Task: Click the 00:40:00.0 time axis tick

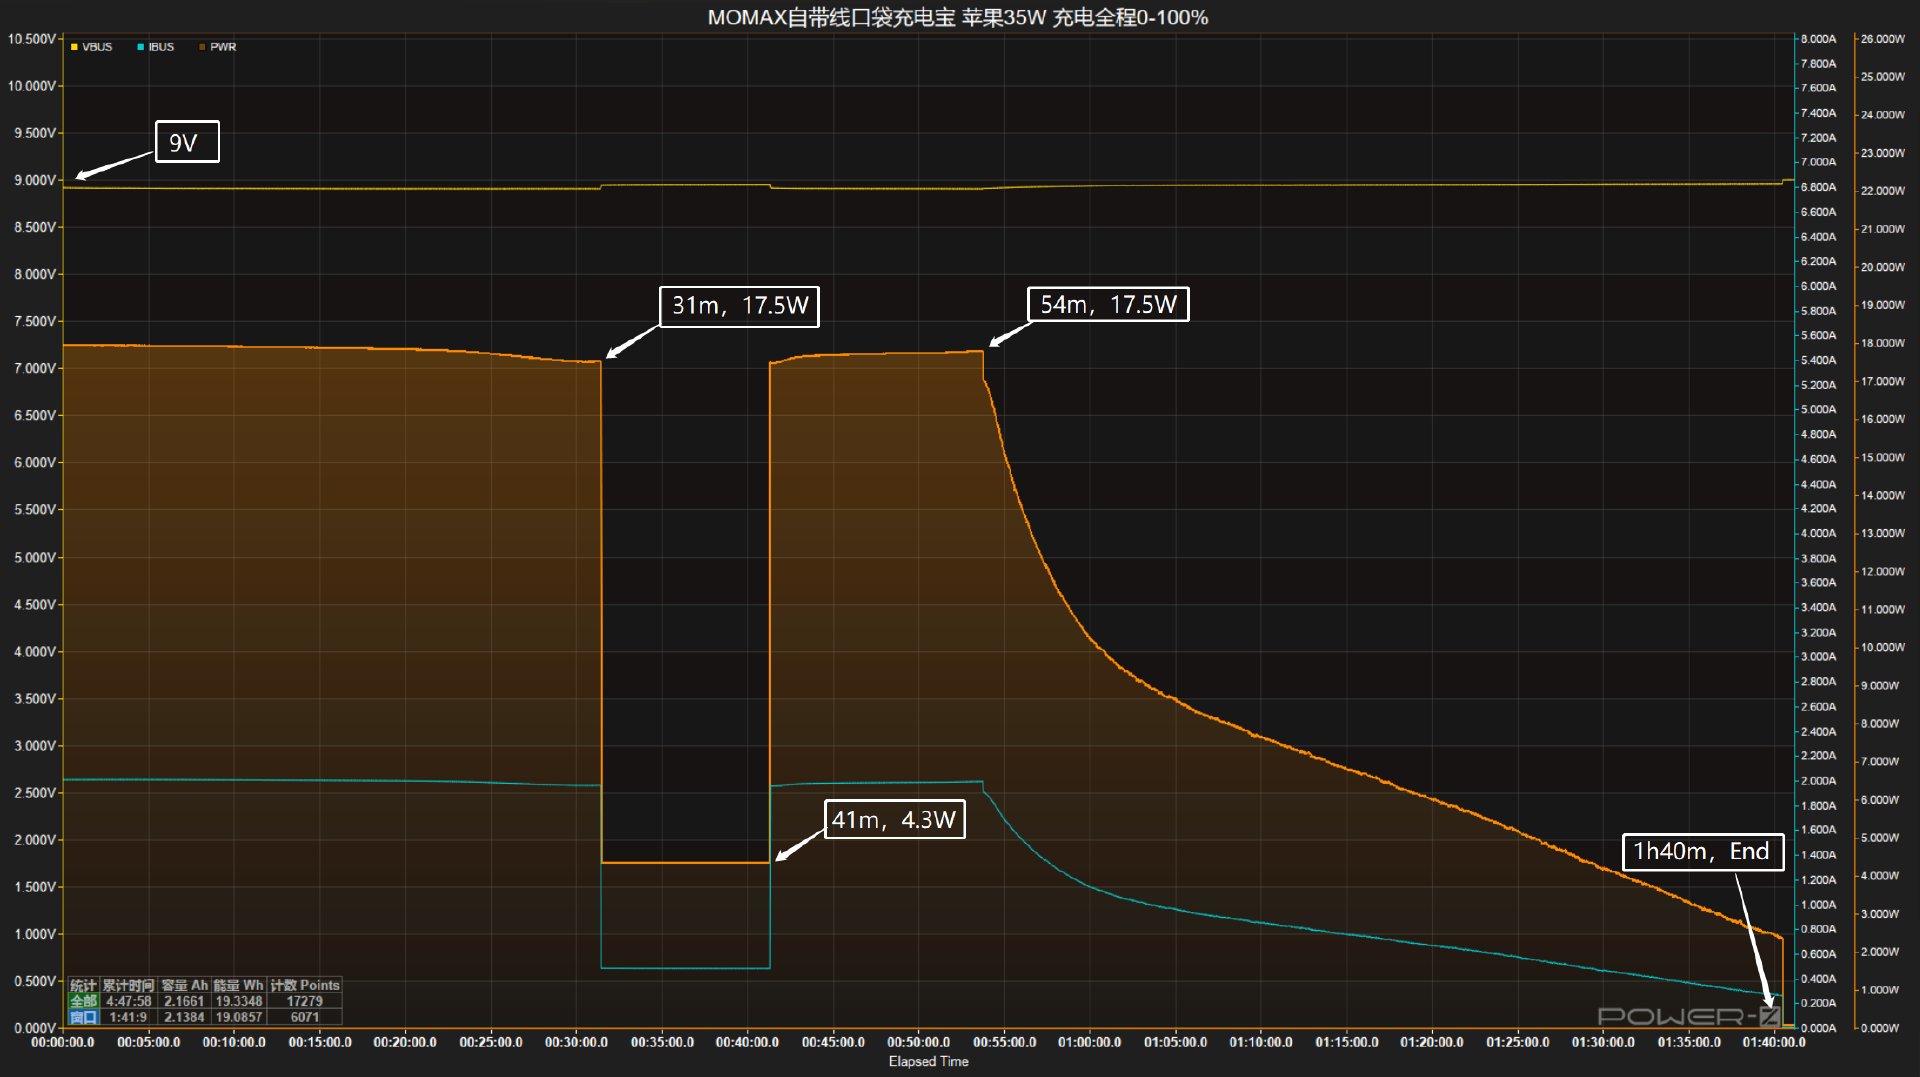Action: pos(747,1042)
